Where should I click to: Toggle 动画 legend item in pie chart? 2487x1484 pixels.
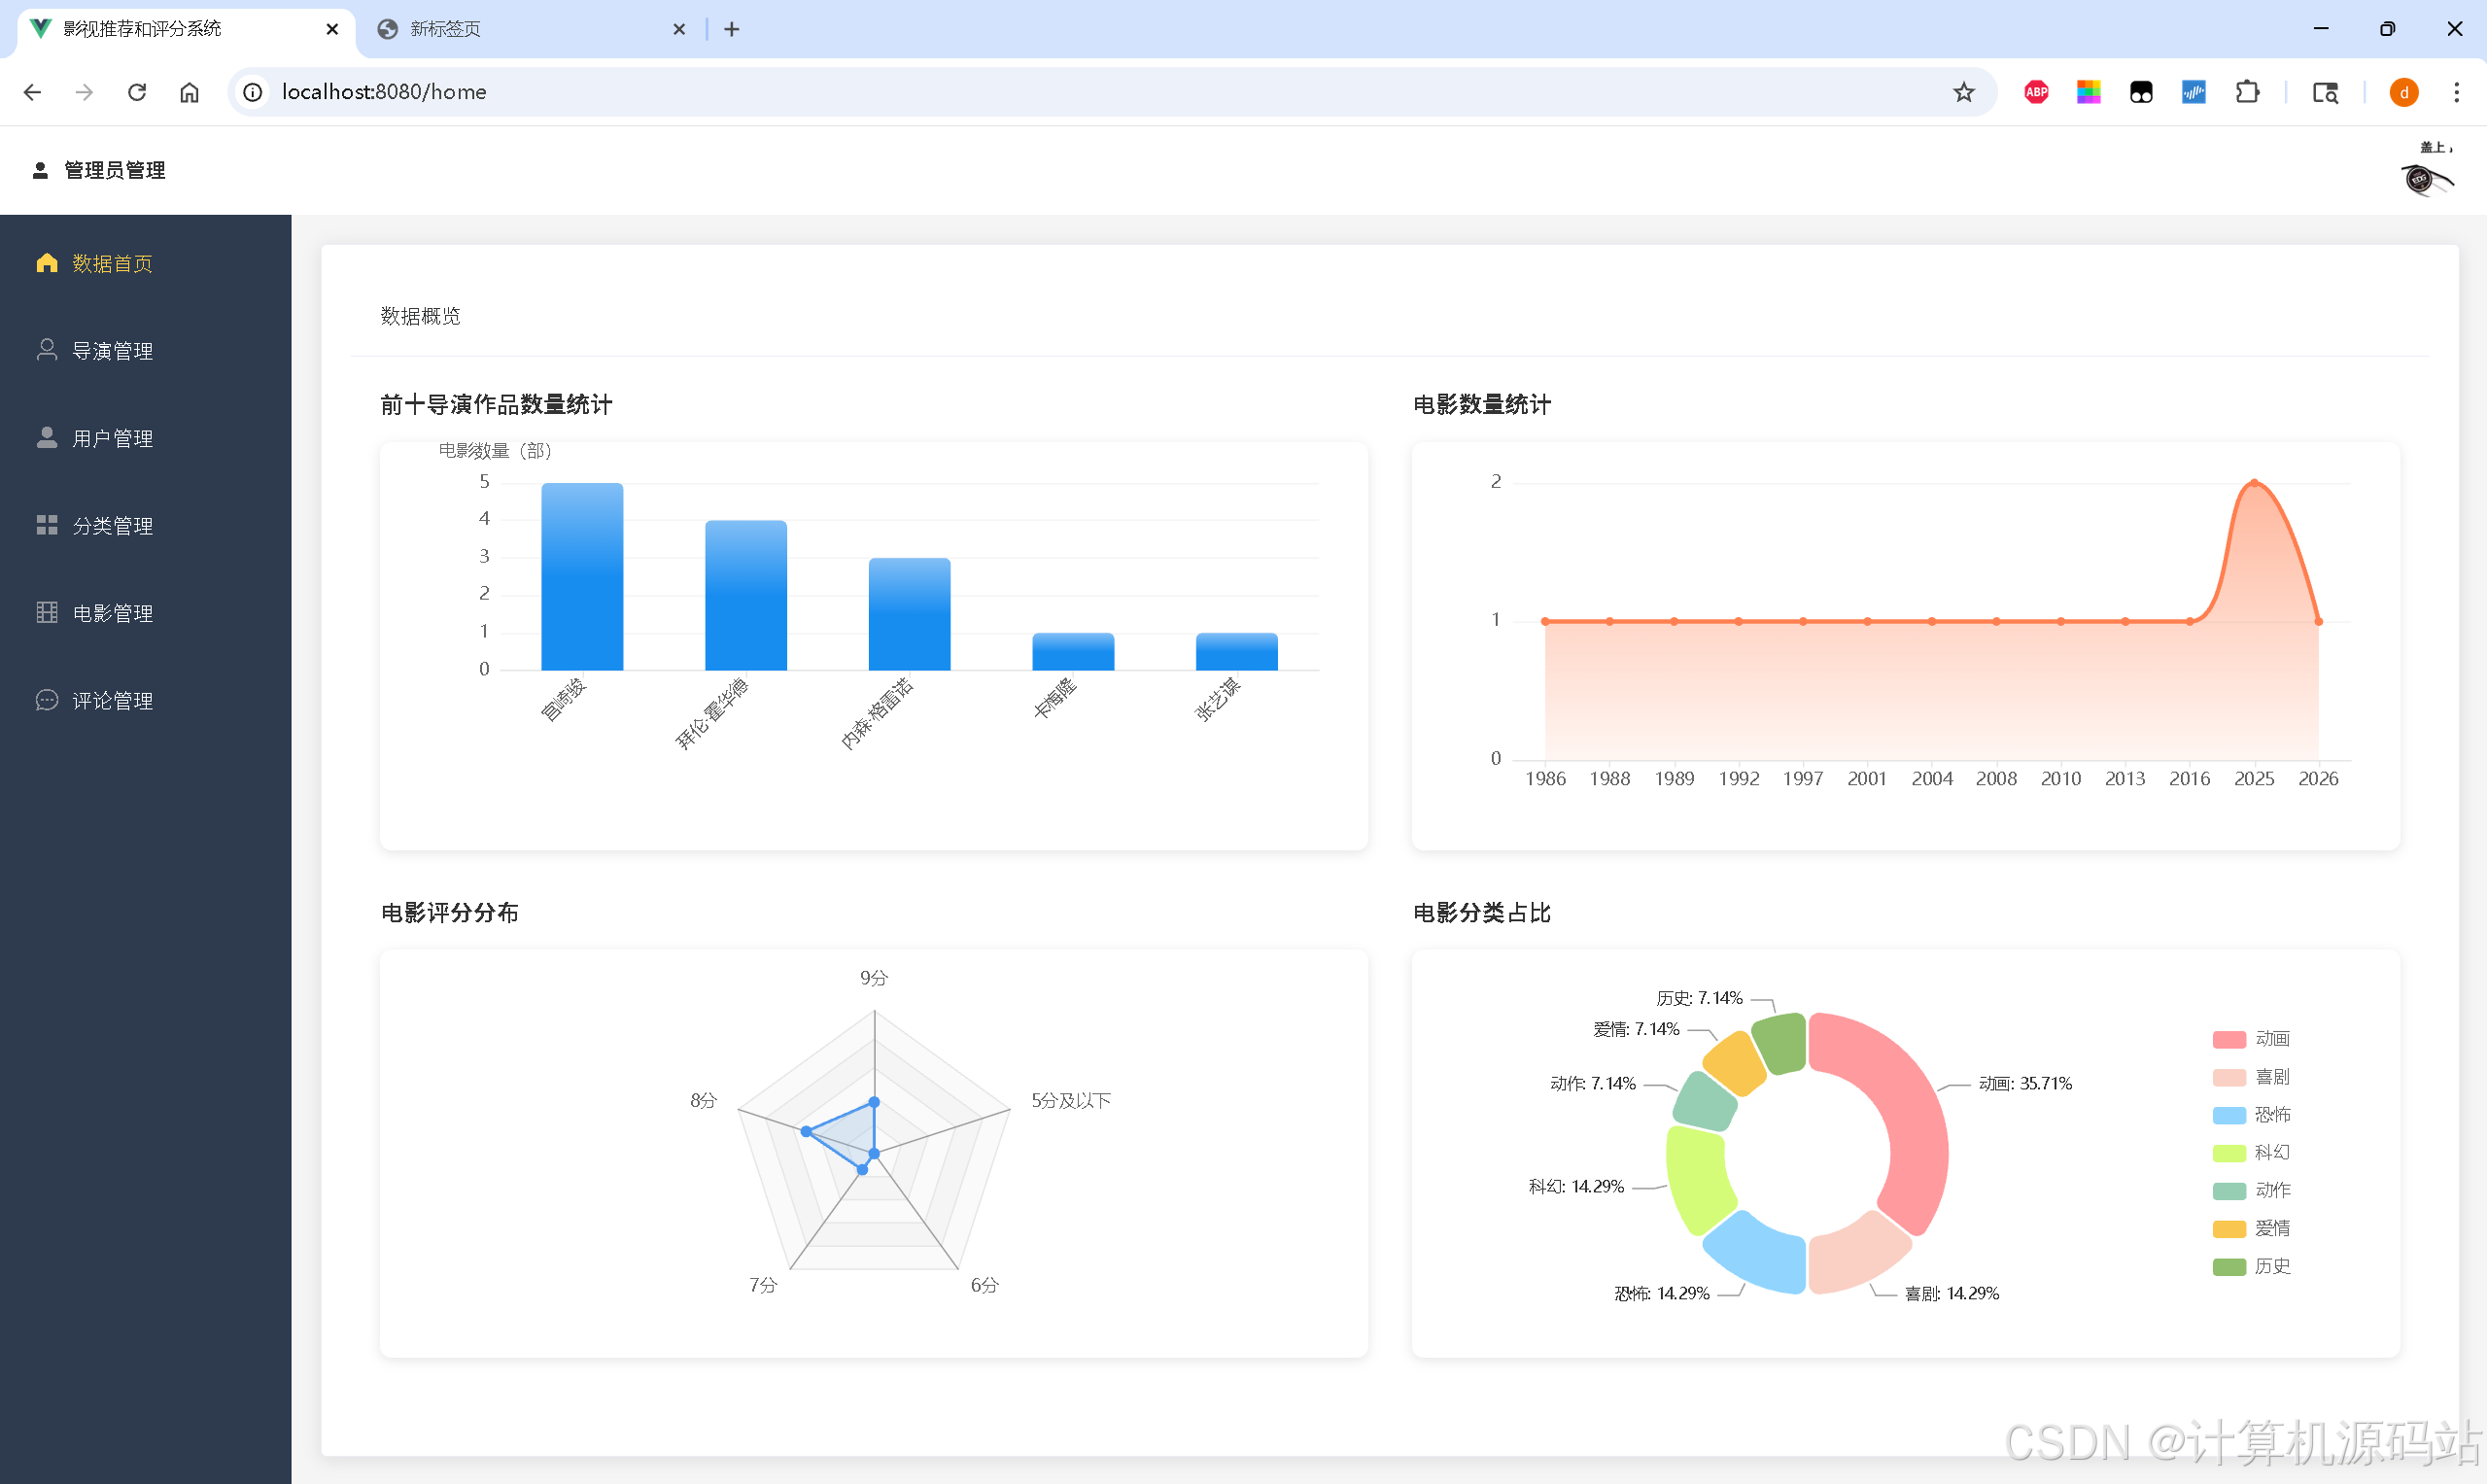point(2271,1039)
